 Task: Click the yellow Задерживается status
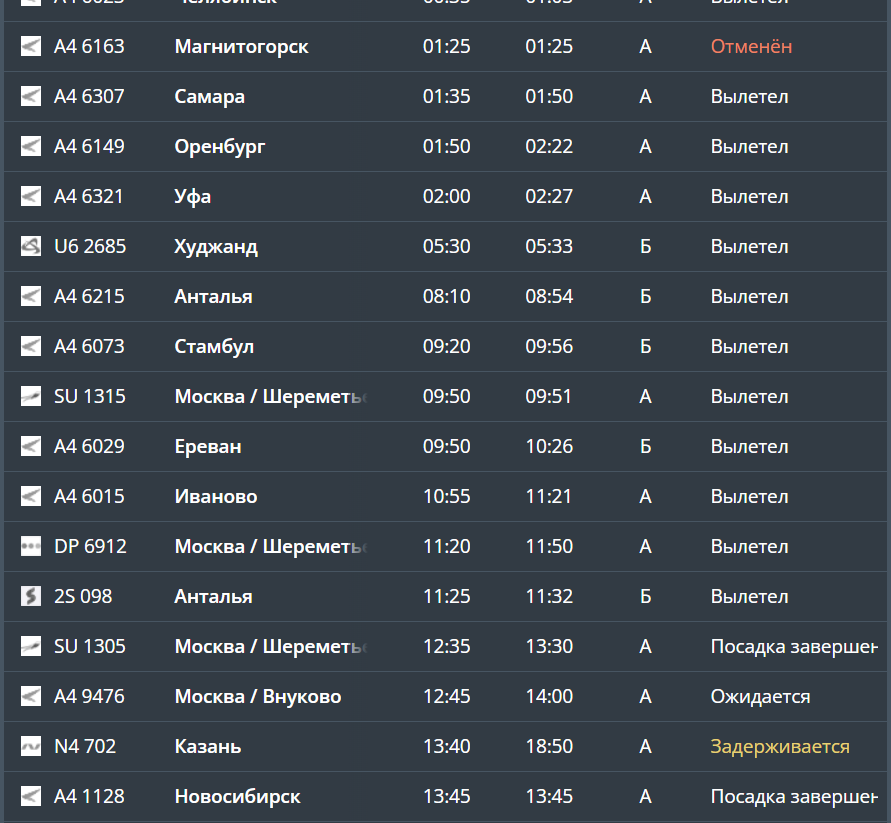click(780, 746)
